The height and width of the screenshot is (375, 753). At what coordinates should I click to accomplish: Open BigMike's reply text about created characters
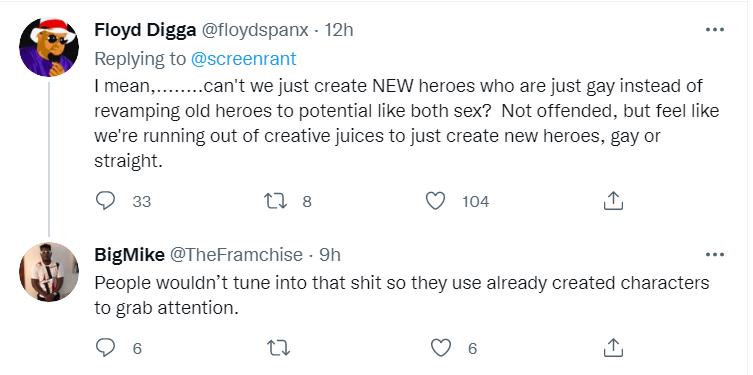click(x=401, y=295)
